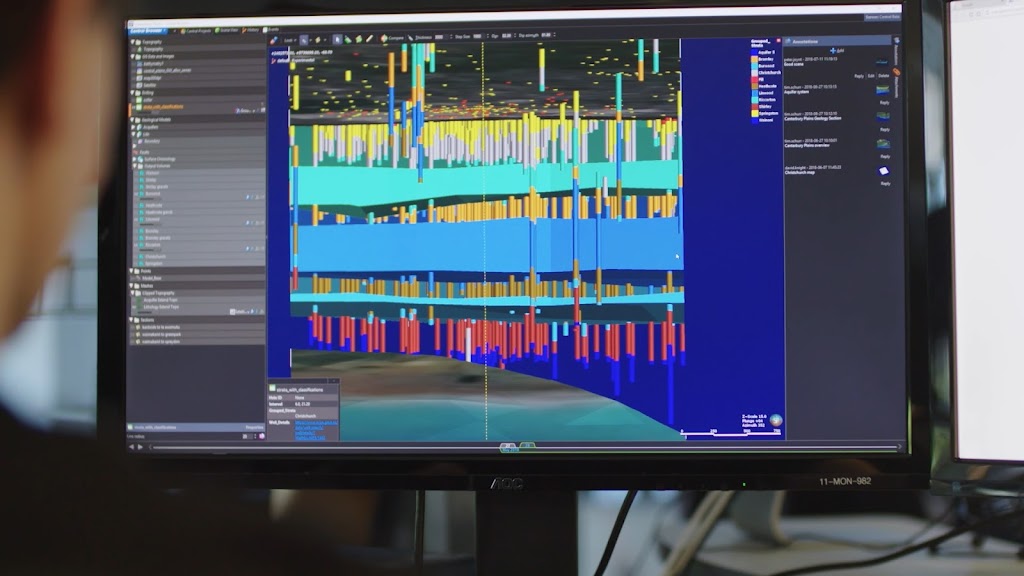
Task: Switch to the Scene View tab
Action: (227, 31)
